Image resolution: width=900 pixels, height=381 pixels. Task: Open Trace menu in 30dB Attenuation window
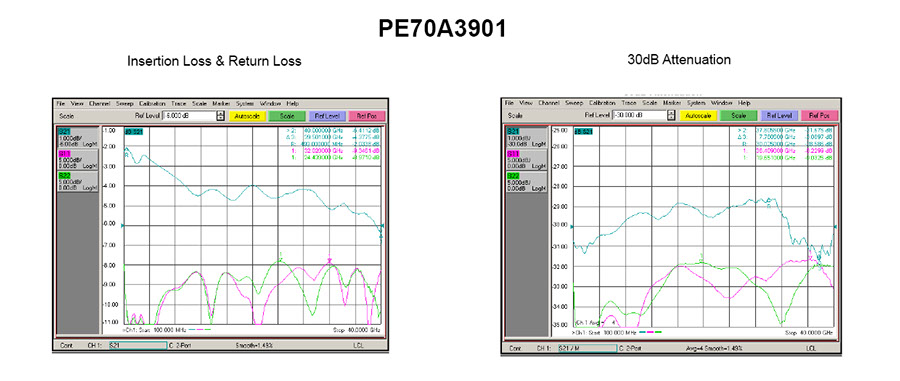pyautogui.click(x=629, y=103)
